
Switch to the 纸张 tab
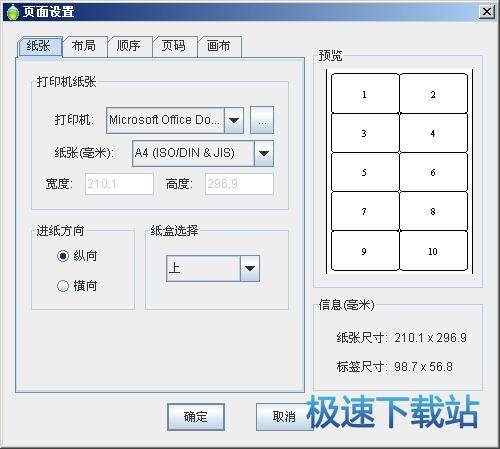pyautogui.click(x=39, y=46)
